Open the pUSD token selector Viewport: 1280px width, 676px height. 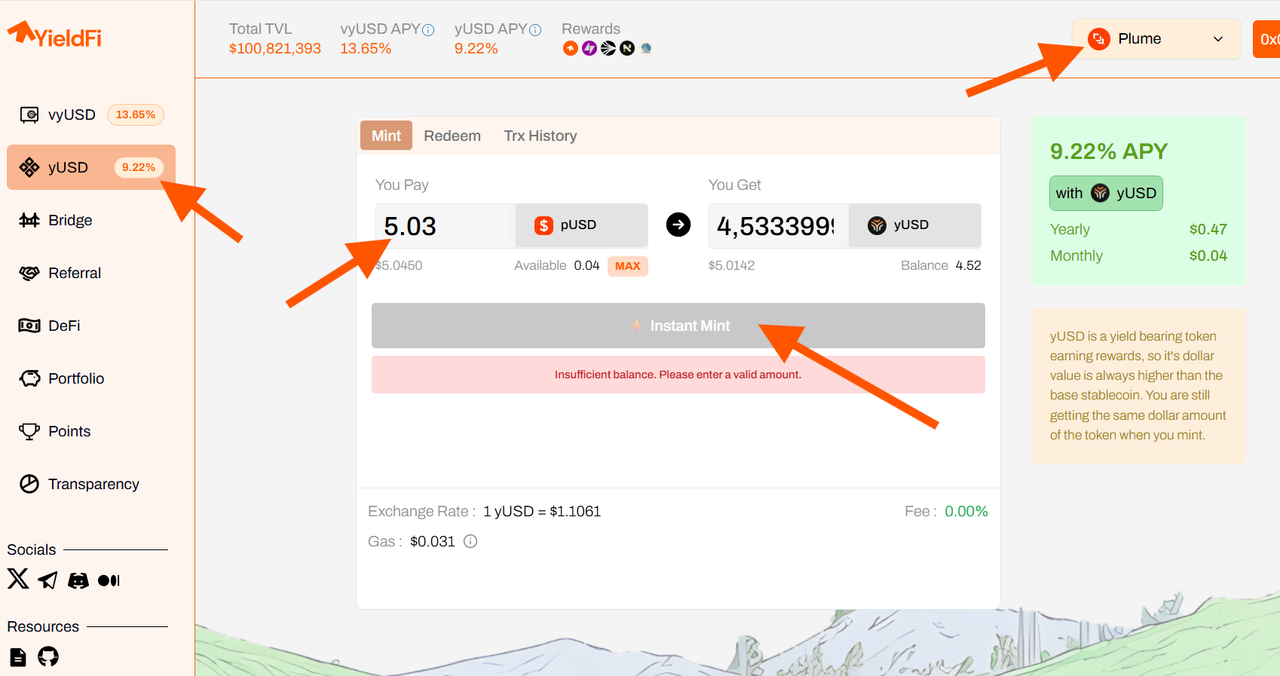(582, 226)
